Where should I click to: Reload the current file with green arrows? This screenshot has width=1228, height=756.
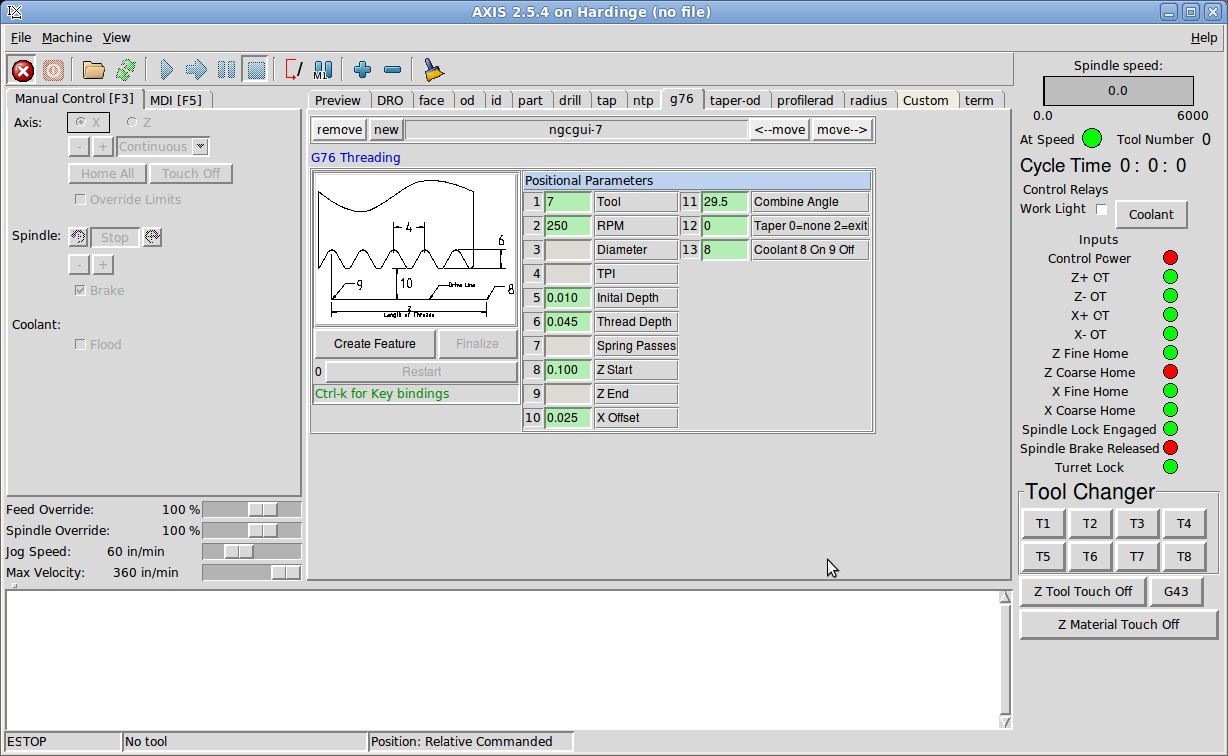(125, 70)
